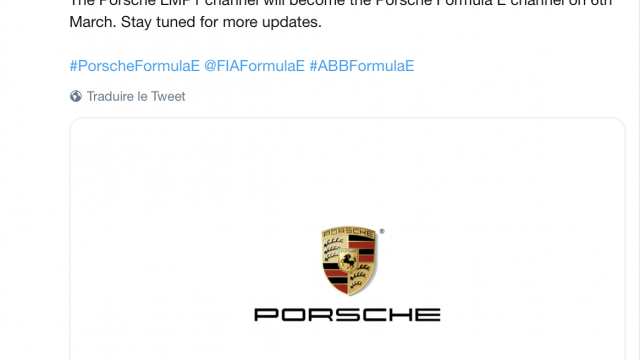Click the antlers in crest's upper-left quadrant
Viewport: 640px width, 360px height.
click(x=335, y=247)
